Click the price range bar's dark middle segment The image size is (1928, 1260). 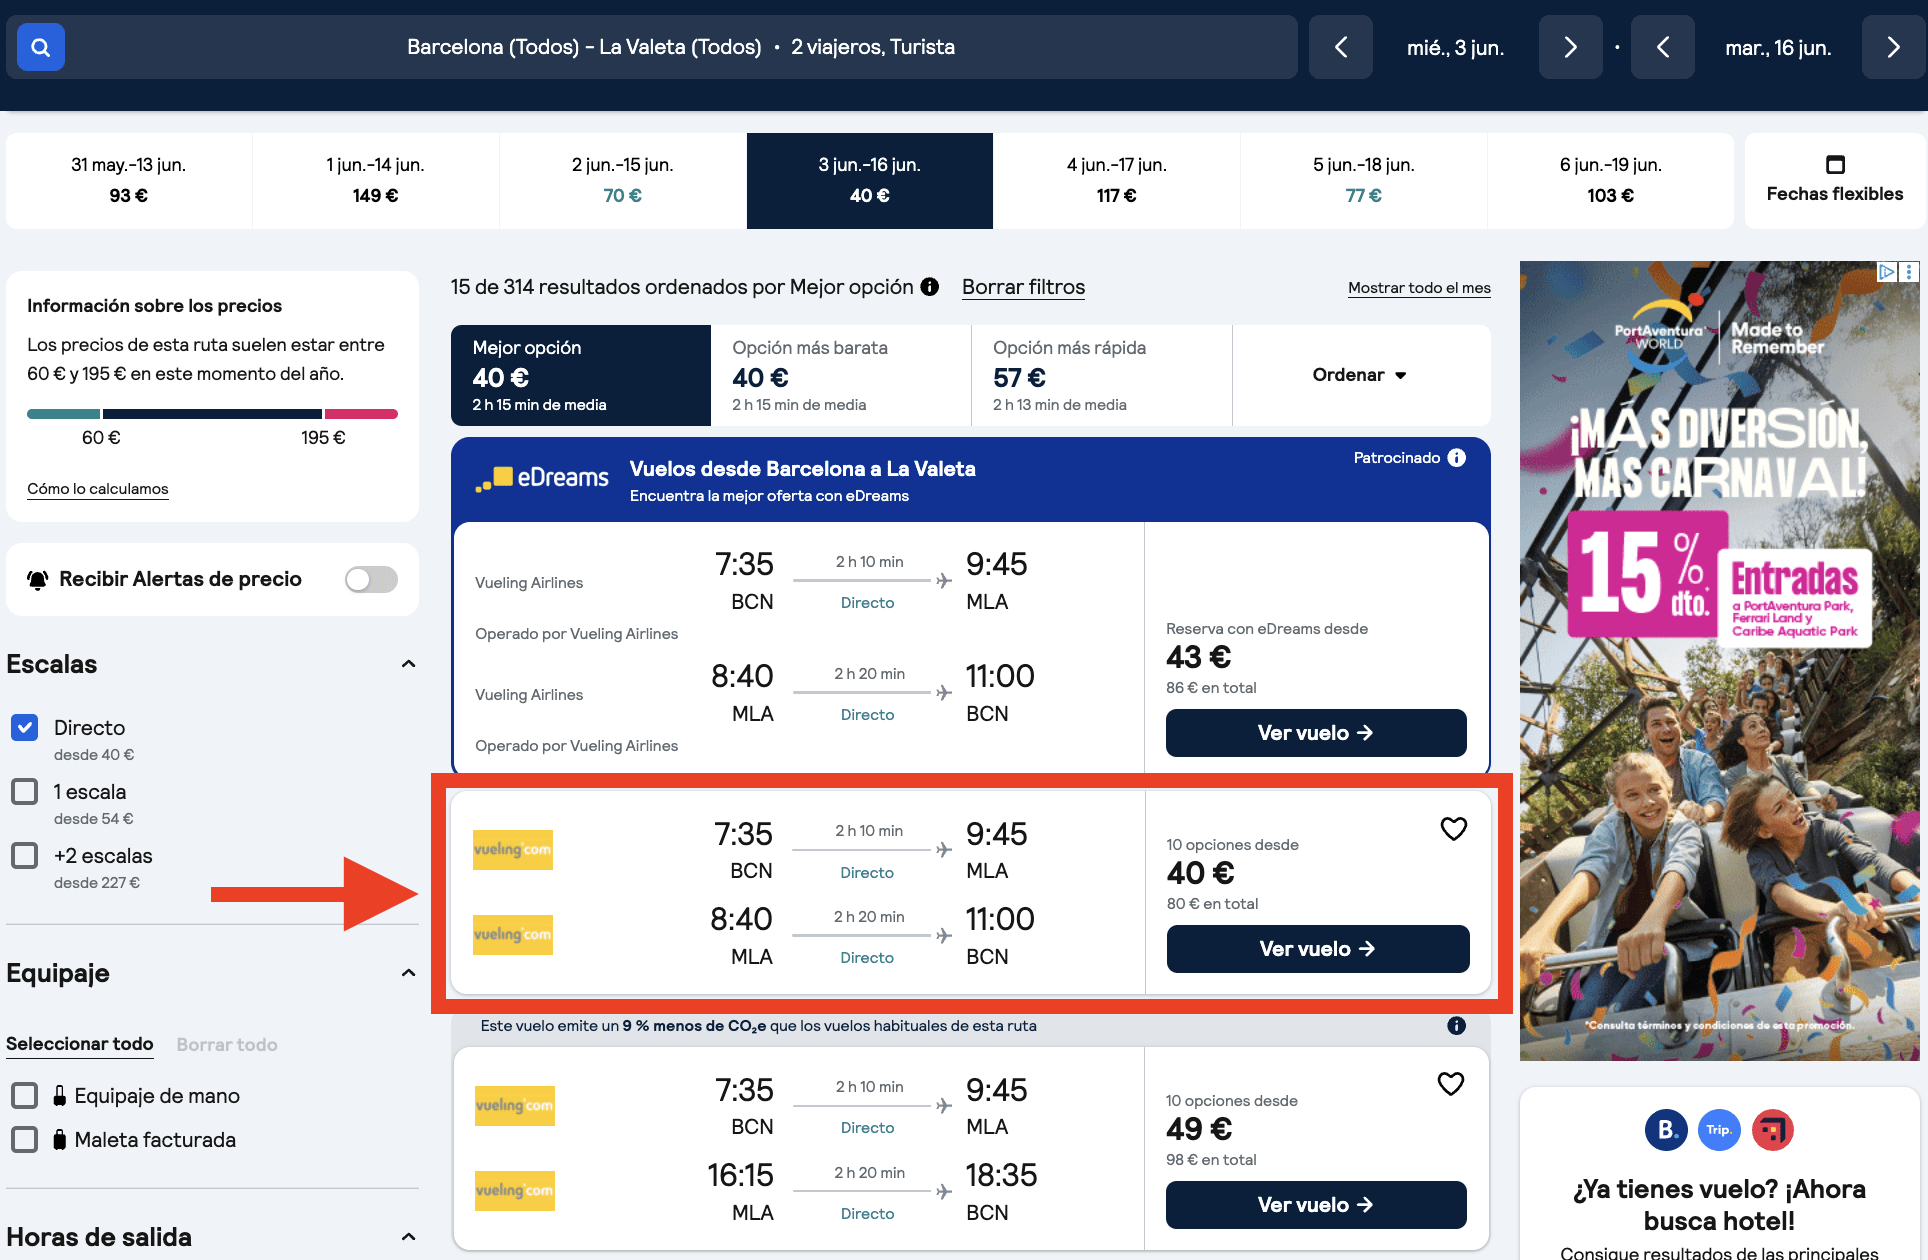point(212,414)
